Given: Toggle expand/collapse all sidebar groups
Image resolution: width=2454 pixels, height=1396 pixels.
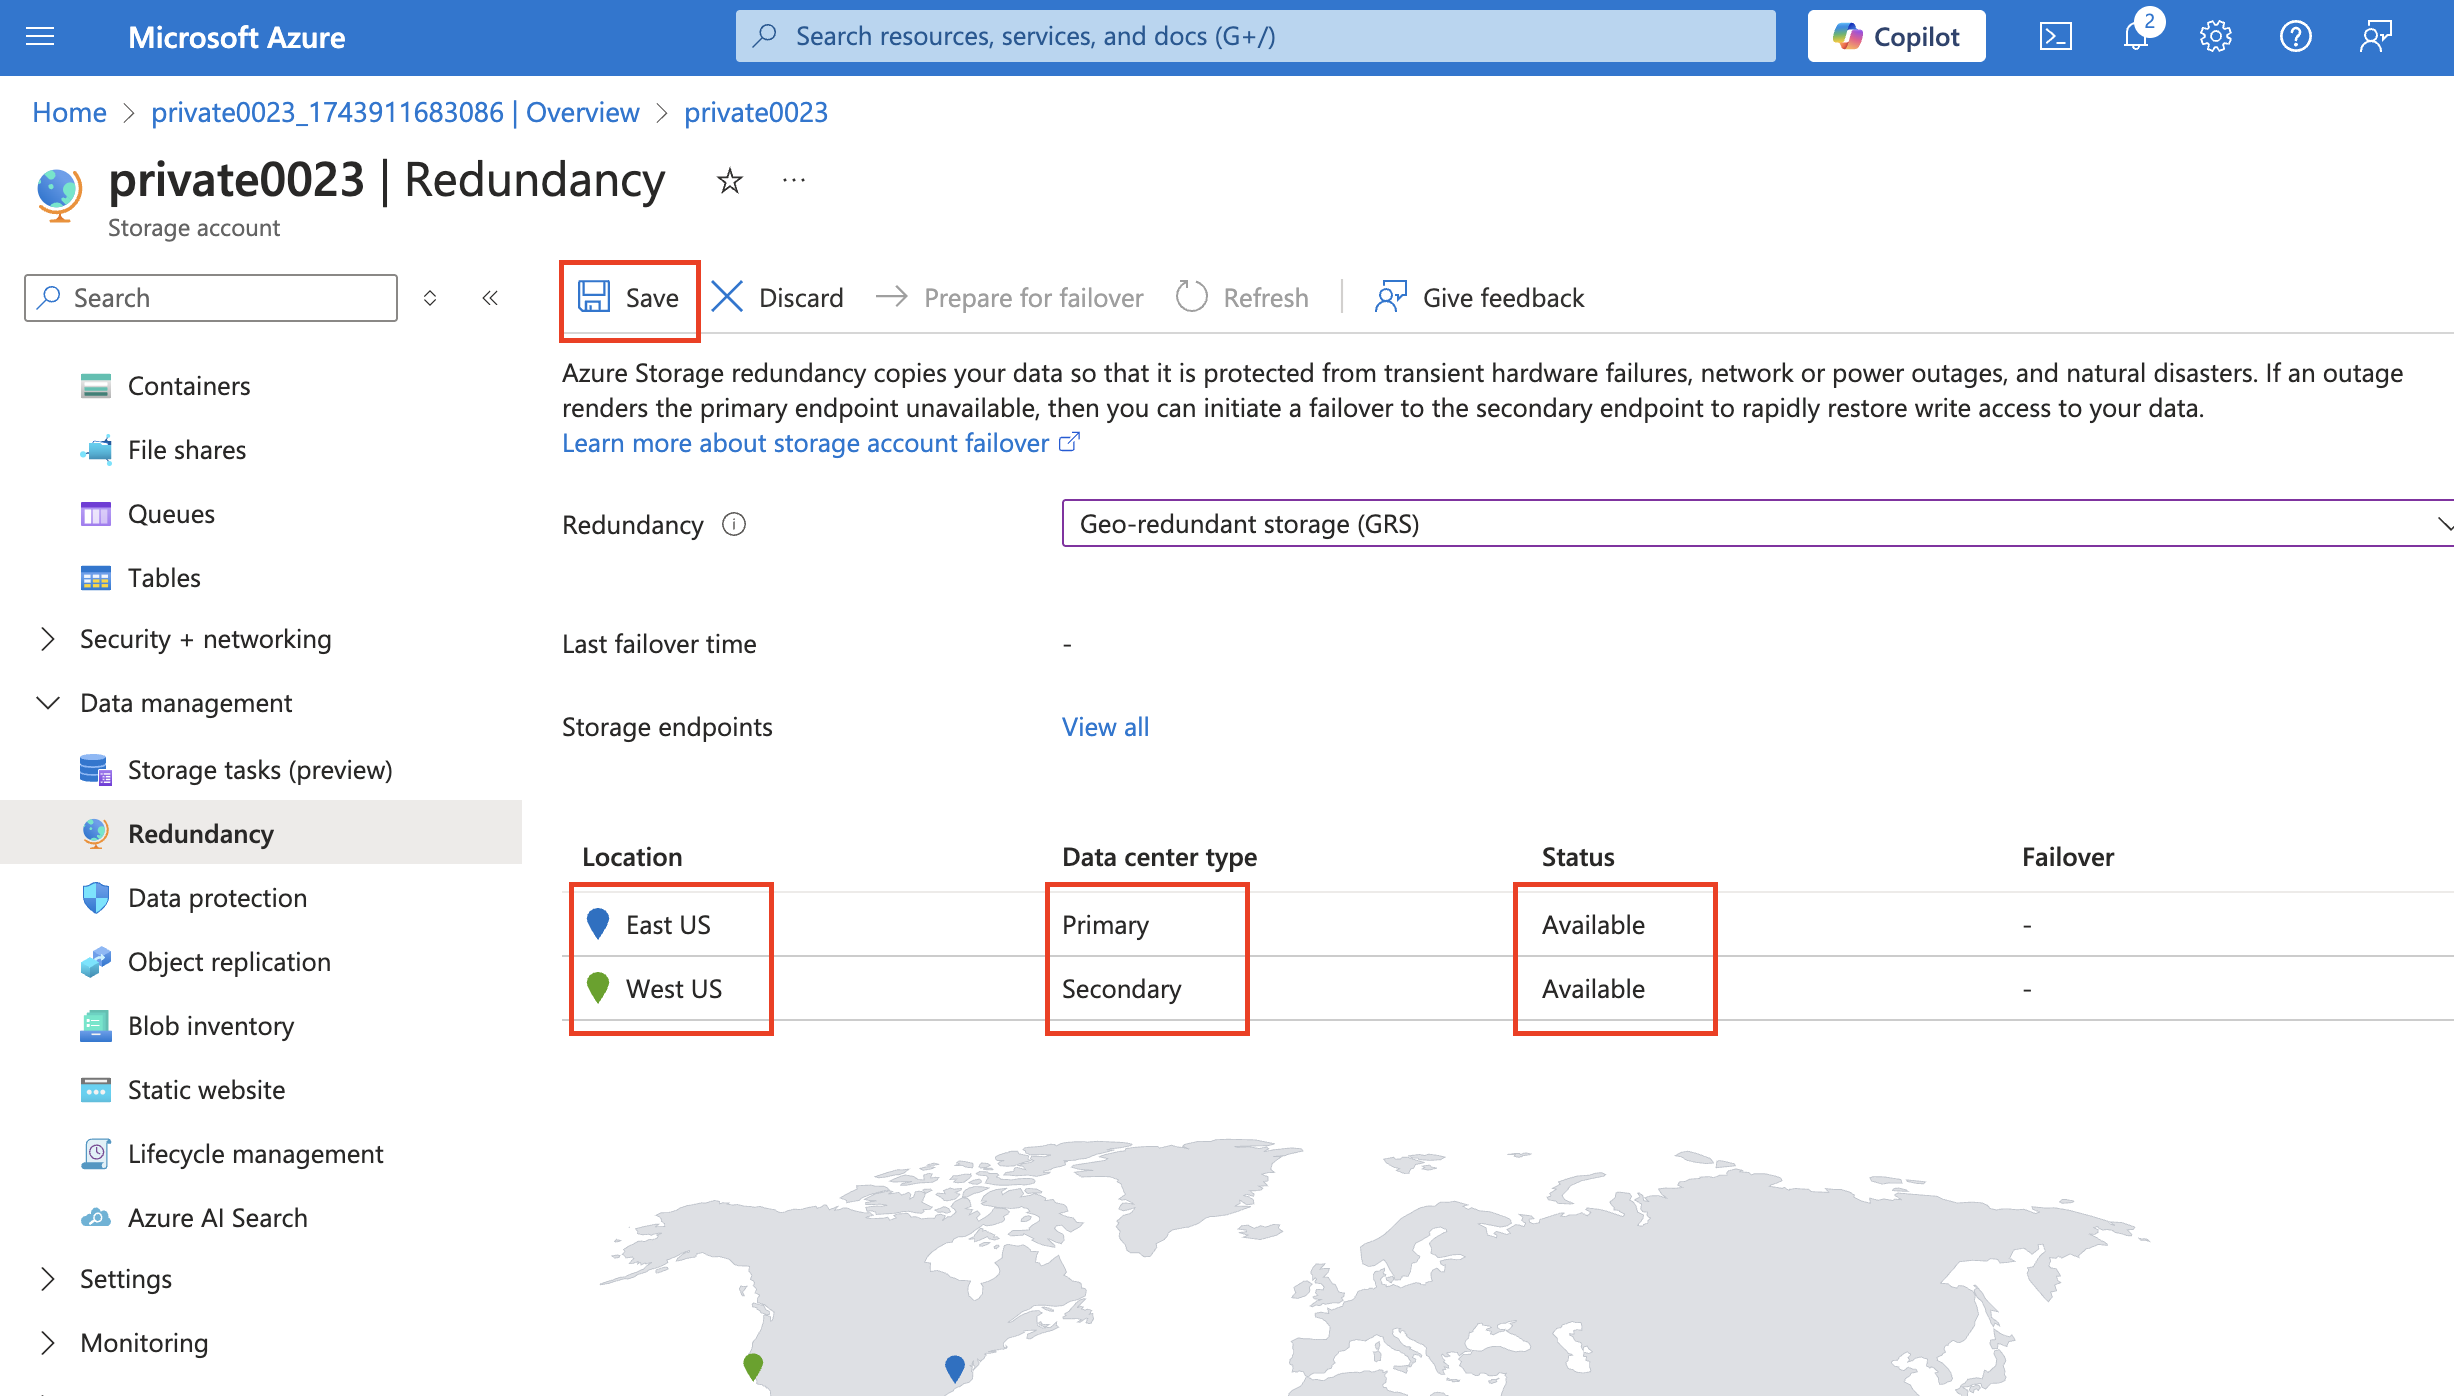Looking at the screenshot, I should coord(430,298).
